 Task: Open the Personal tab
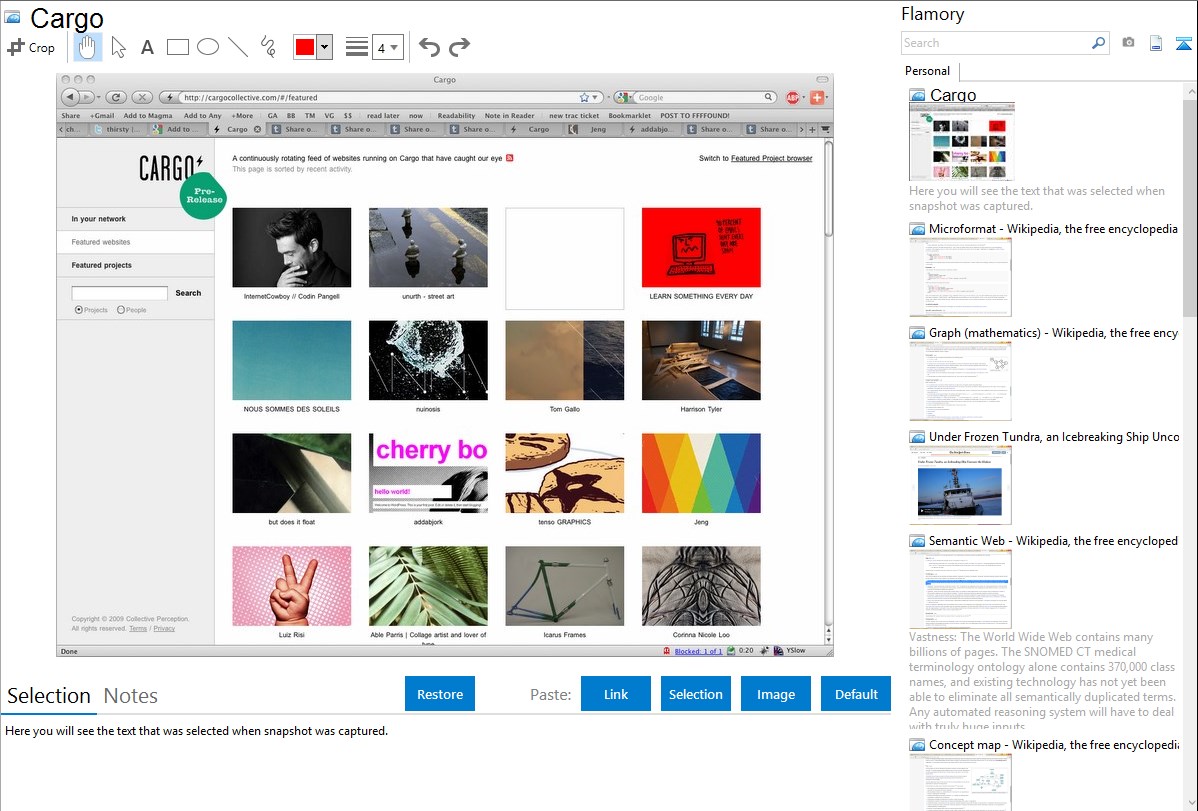[927, 71]
